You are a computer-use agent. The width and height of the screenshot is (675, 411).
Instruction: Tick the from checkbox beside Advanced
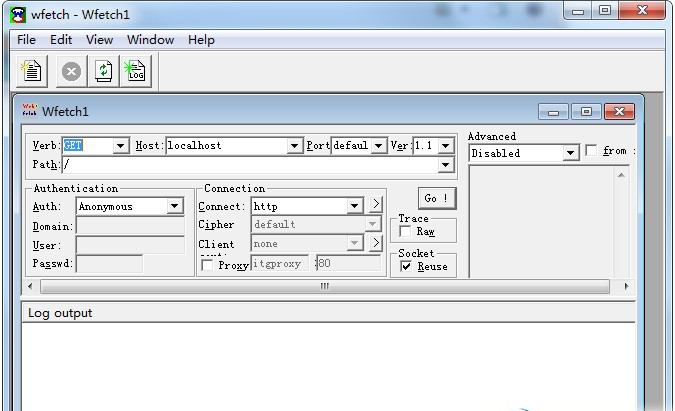(x=591, y=151)
